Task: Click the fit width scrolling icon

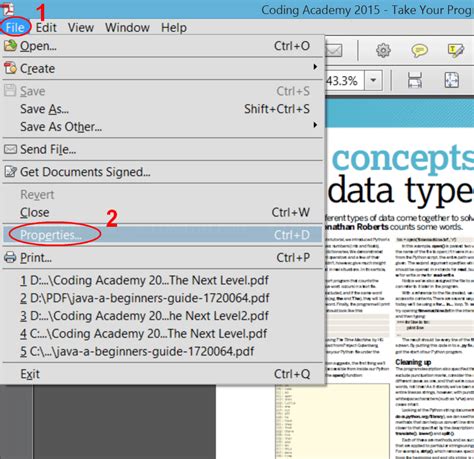Action: [x=415, y=80]
